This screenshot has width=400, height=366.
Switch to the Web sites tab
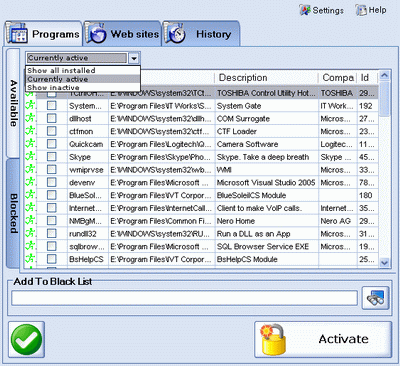[122, 34]
